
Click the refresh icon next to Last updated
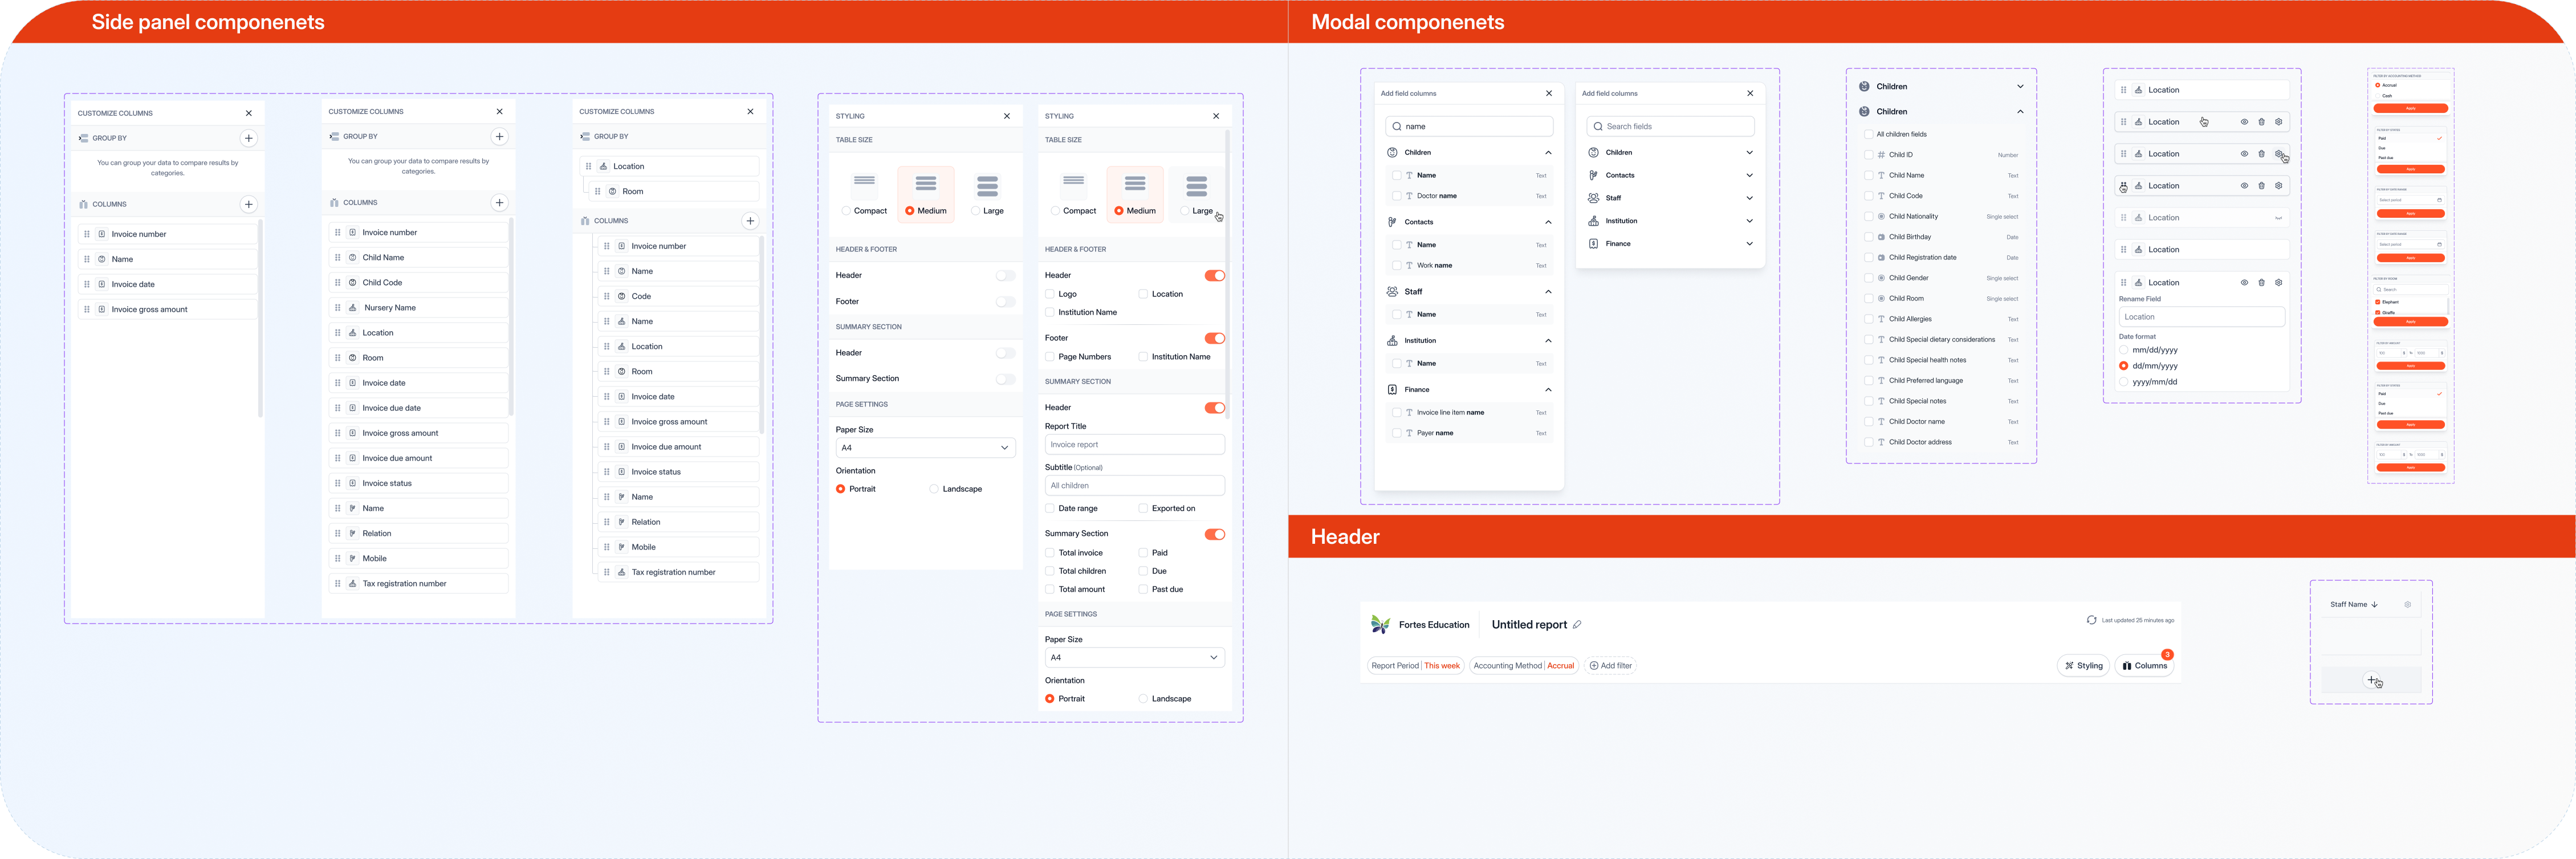(2091, 620)
